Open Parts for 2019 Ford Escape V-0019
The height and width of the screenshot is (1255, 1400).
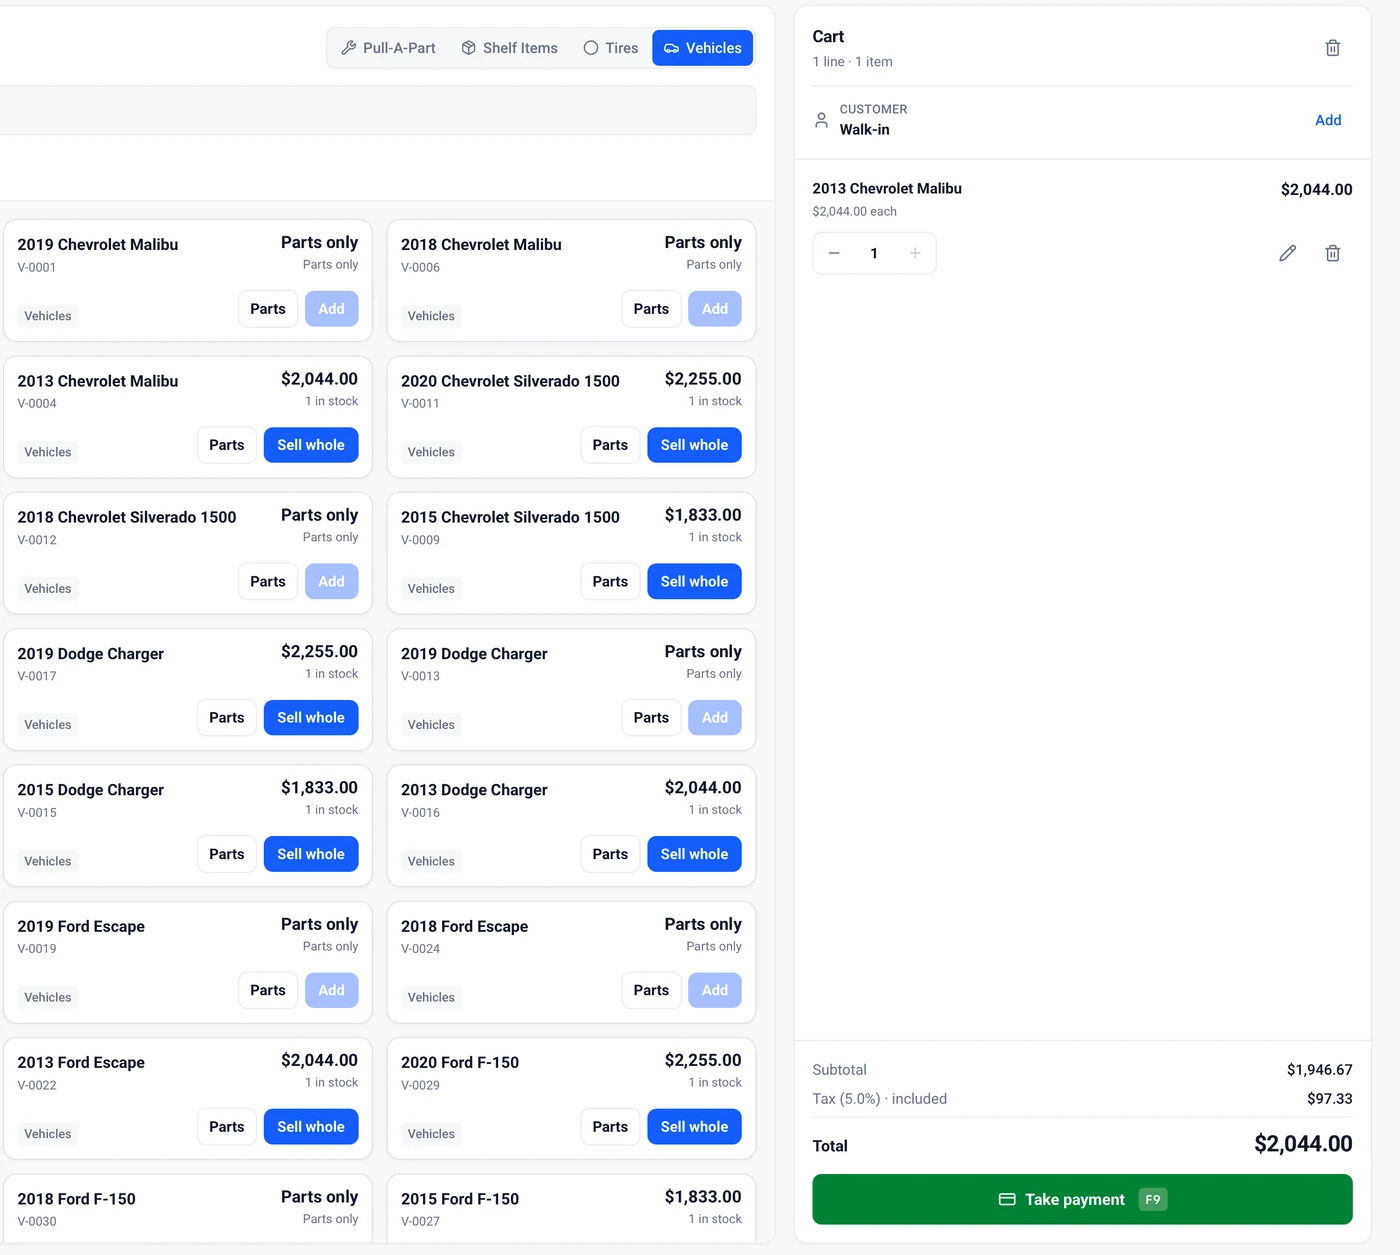pyautogui.click(x=268, y=990)
